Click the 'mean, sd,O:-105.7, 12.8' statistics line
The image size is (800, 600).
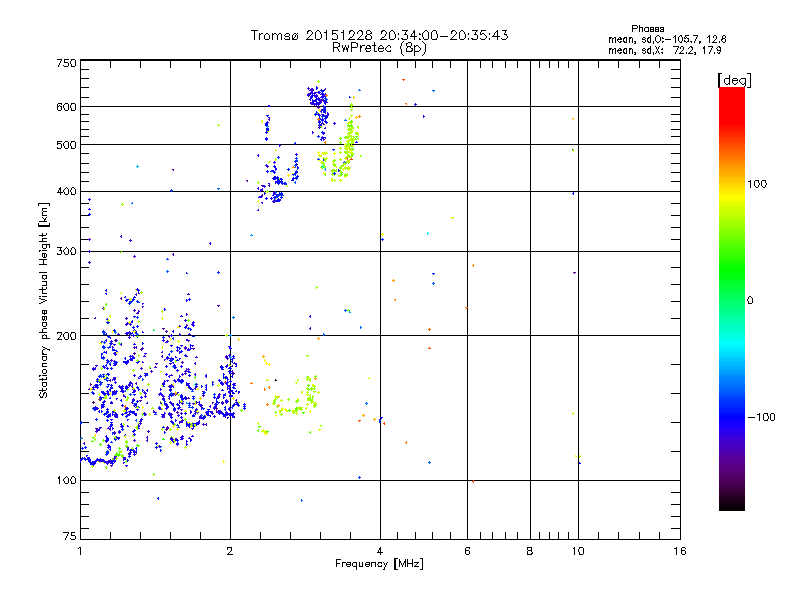(667, 39)
